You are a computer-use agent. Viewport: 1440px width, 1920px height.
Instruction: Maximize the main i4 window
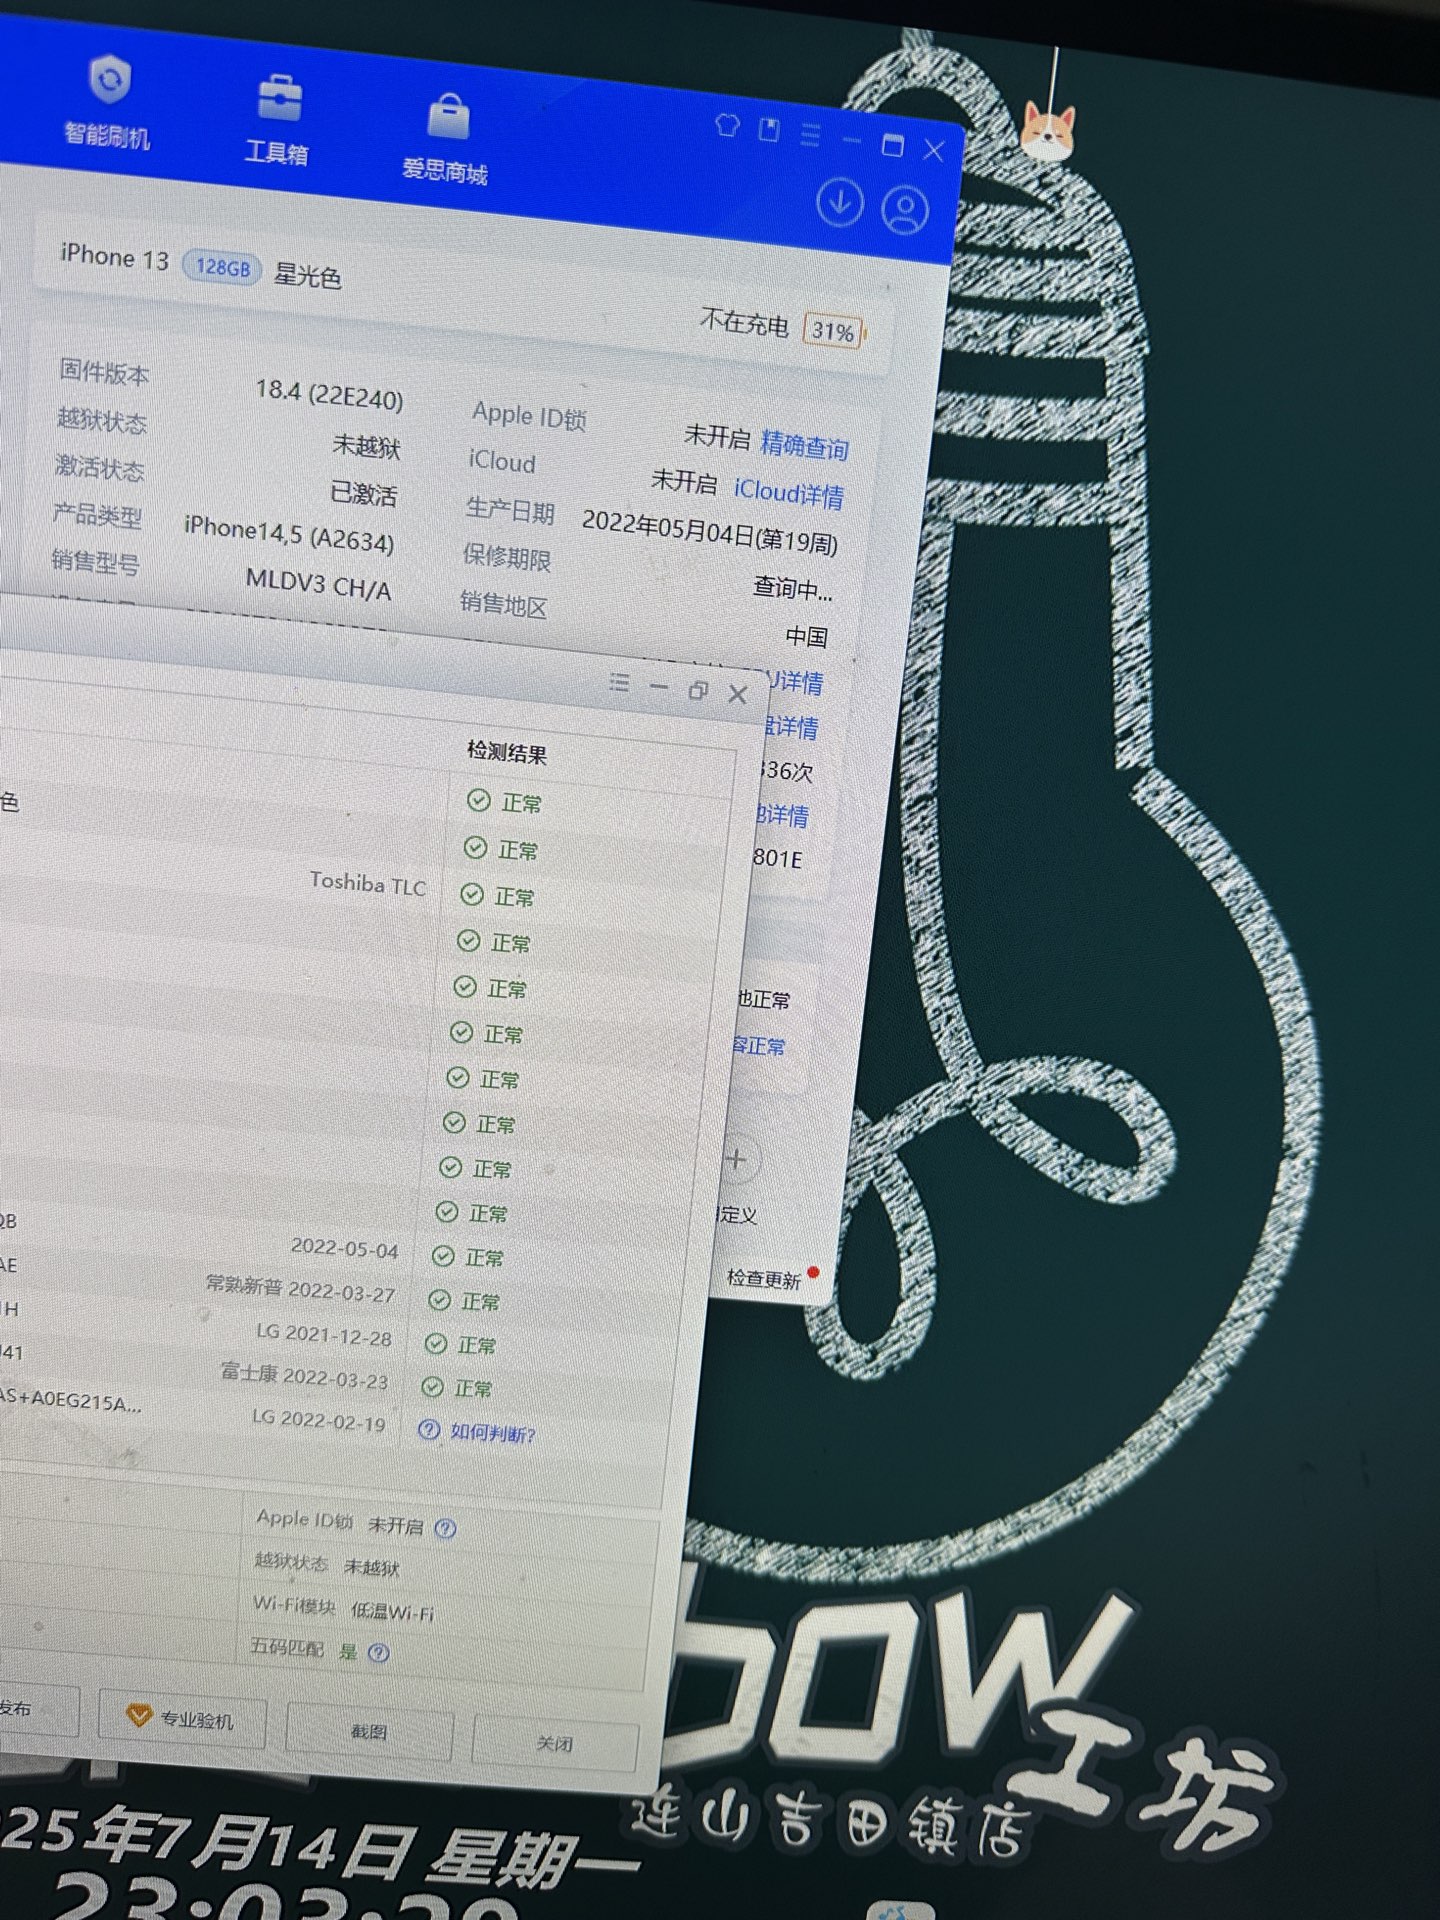pos(893,145)
